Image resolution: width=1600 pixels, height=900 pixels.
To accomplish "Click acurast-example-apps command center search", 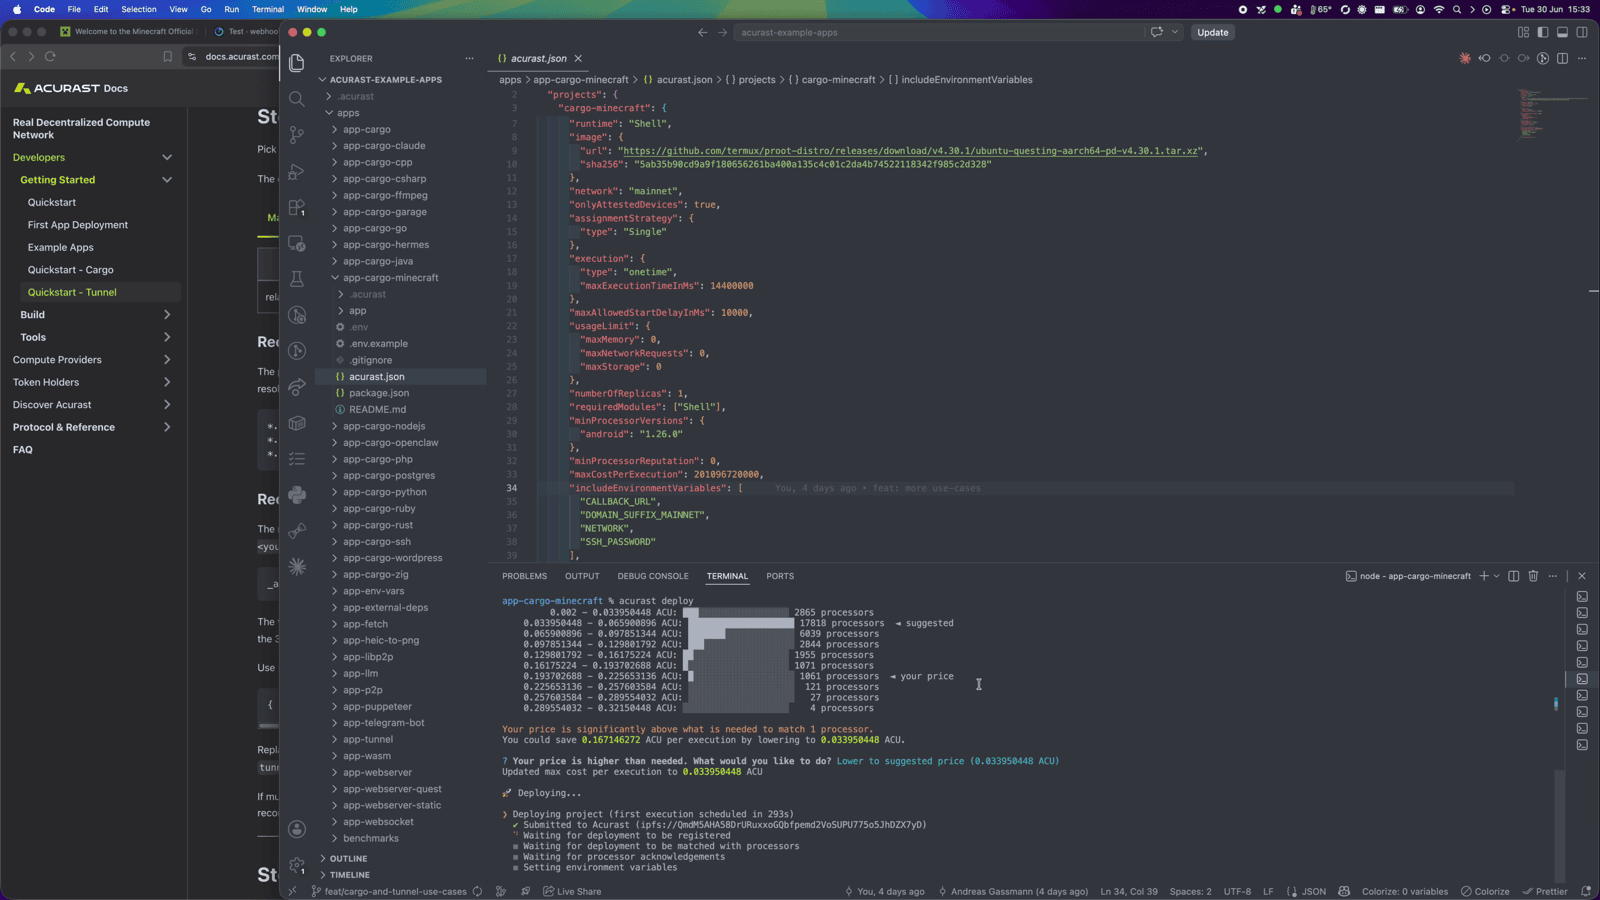I will 939,32.
